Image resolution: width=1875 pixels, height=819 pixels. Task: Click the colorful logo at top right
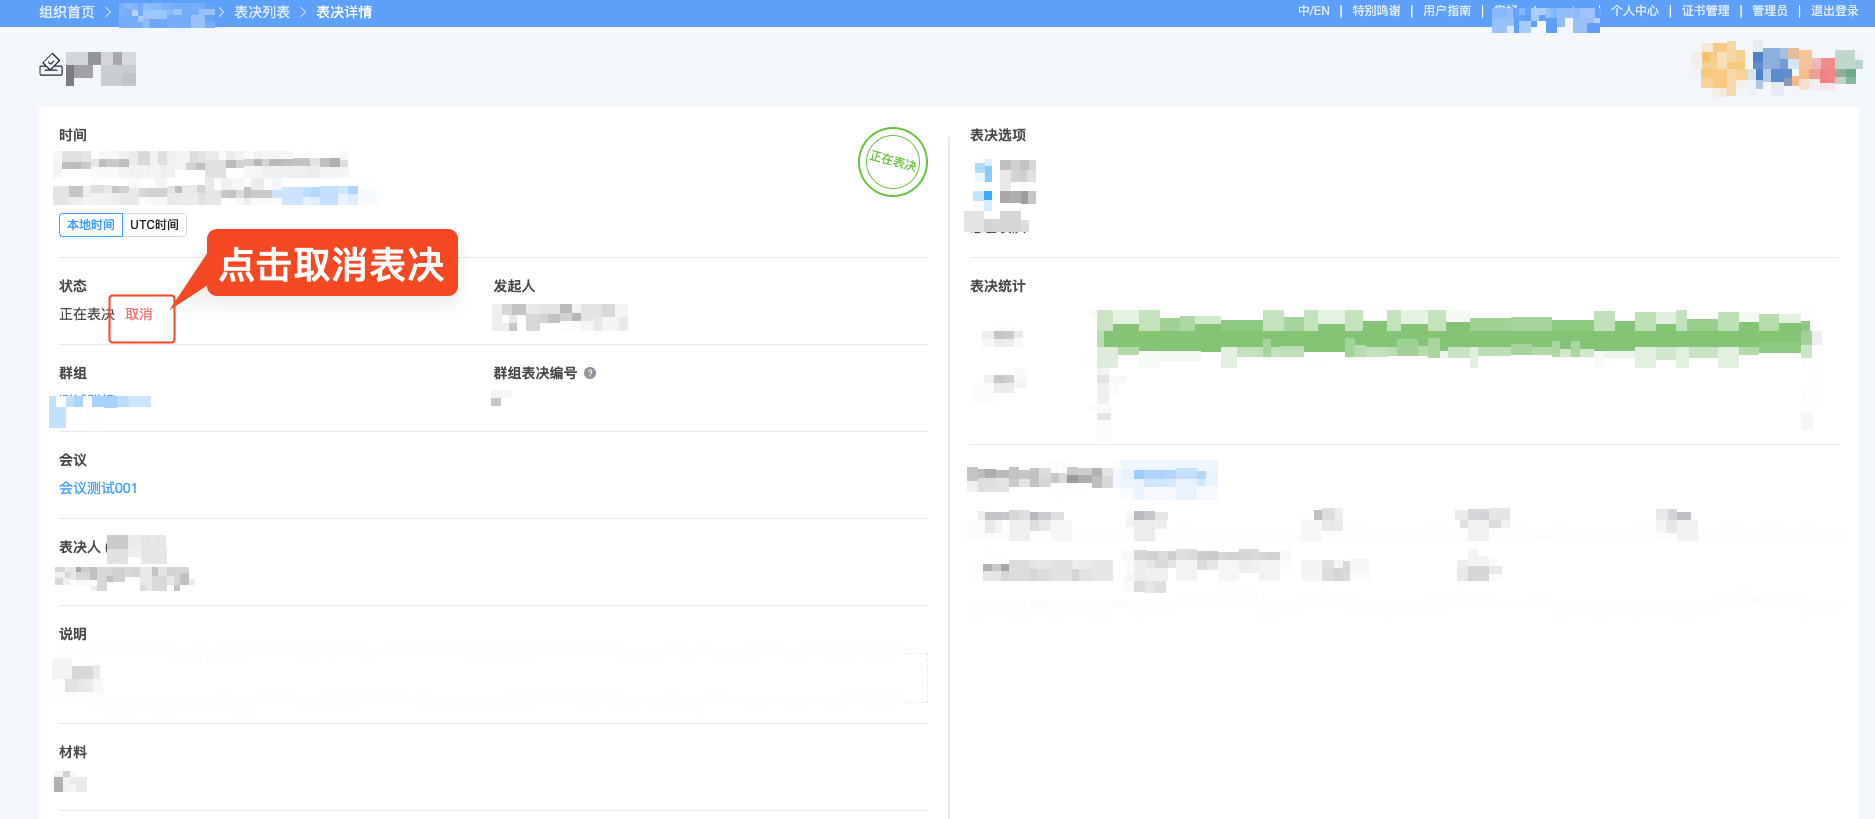tap(1778, 68)
